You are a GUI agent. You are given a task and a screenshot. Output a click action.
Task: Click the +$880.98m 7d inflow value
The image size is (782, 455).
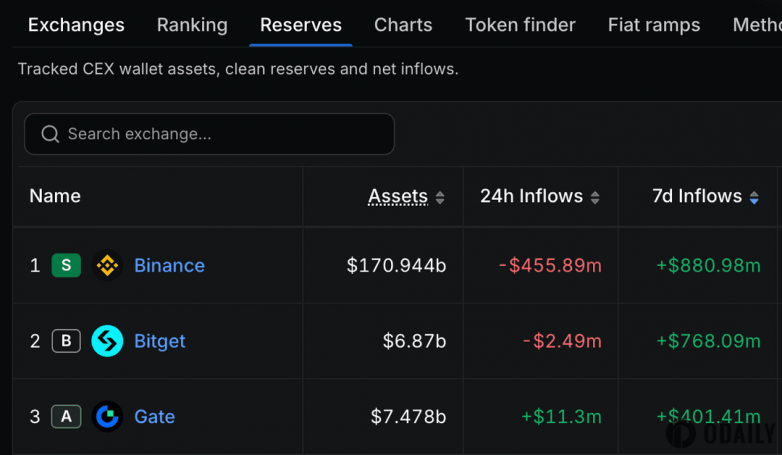click(709, 265)
